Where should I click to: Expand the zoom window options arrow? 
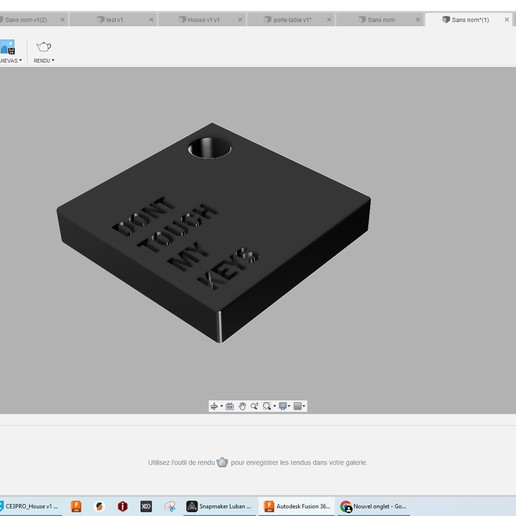pos(274,406)
